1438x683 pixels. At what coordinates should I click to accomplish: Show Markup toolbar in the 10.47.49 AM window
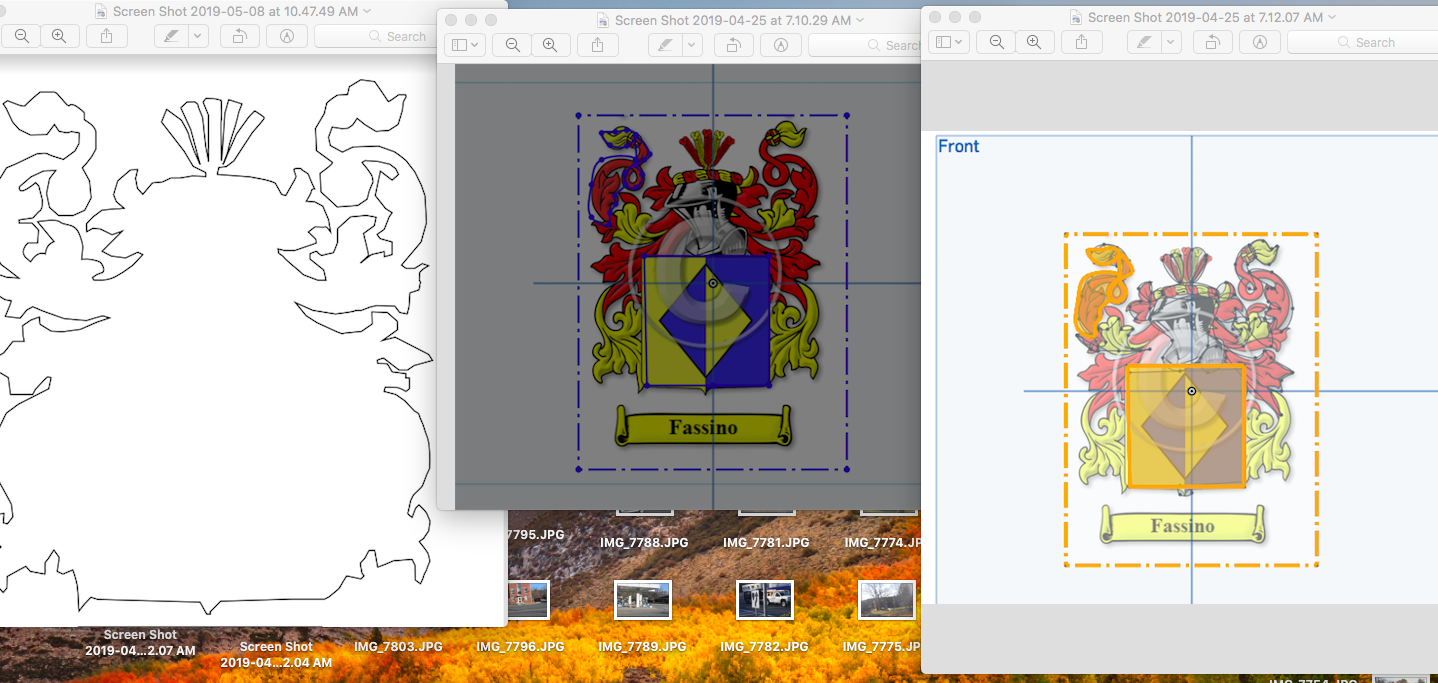(287, 36)
